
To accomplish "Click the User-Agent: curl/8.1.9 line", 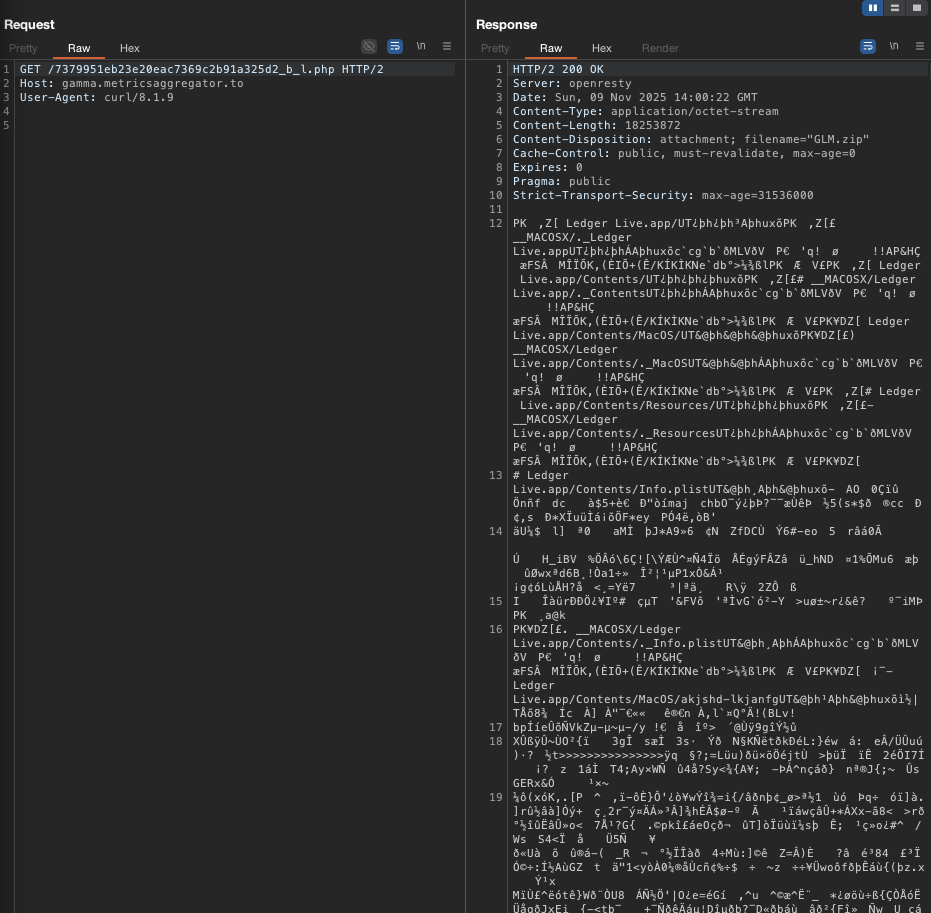I will tap(97, 97).
